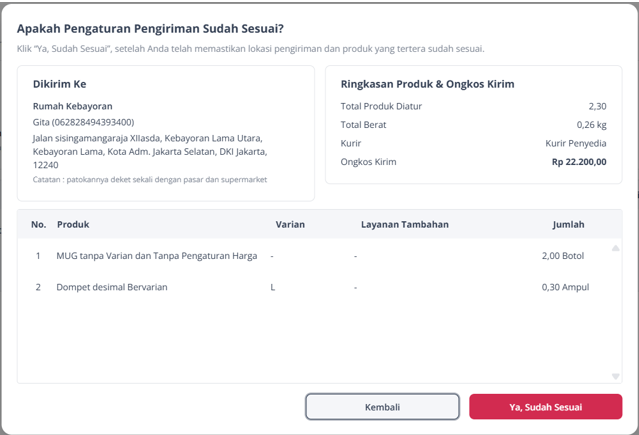Screen dimensions: 639x435
Task: Click the Rumah Kebayoran address name
Action: [73, 106]
